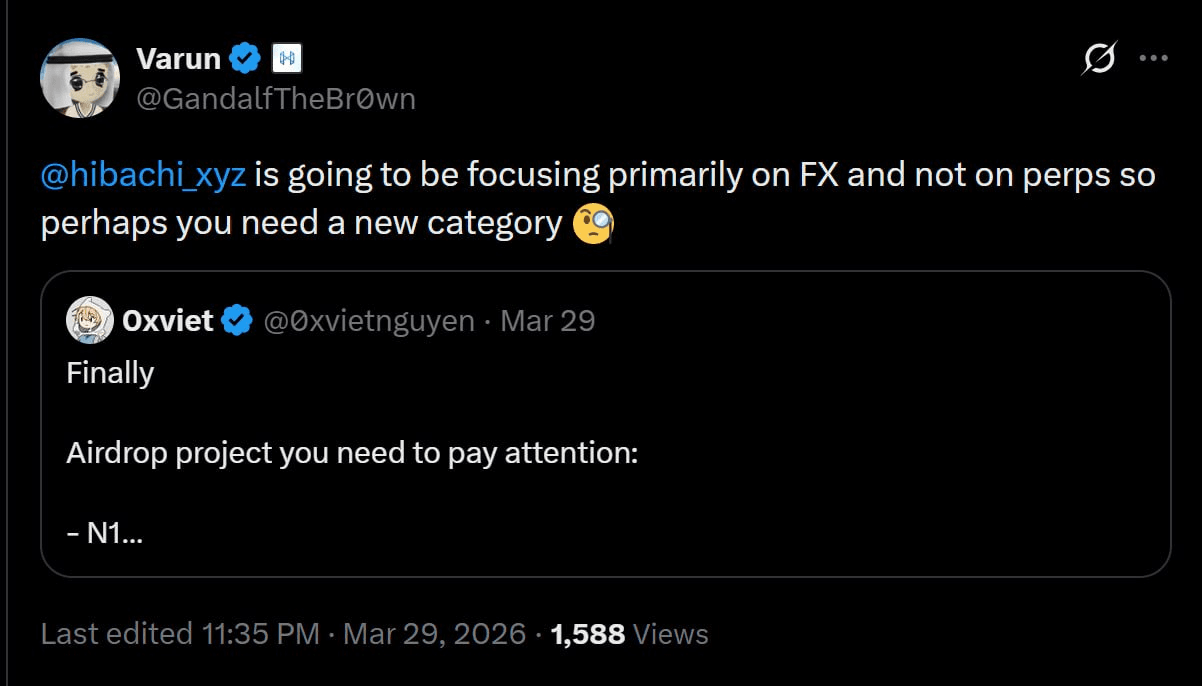The height and width of the screenshot is (686, 1202).
Task: Click 0xviet's blue verified checkmark
Action: tap(237, 321)
